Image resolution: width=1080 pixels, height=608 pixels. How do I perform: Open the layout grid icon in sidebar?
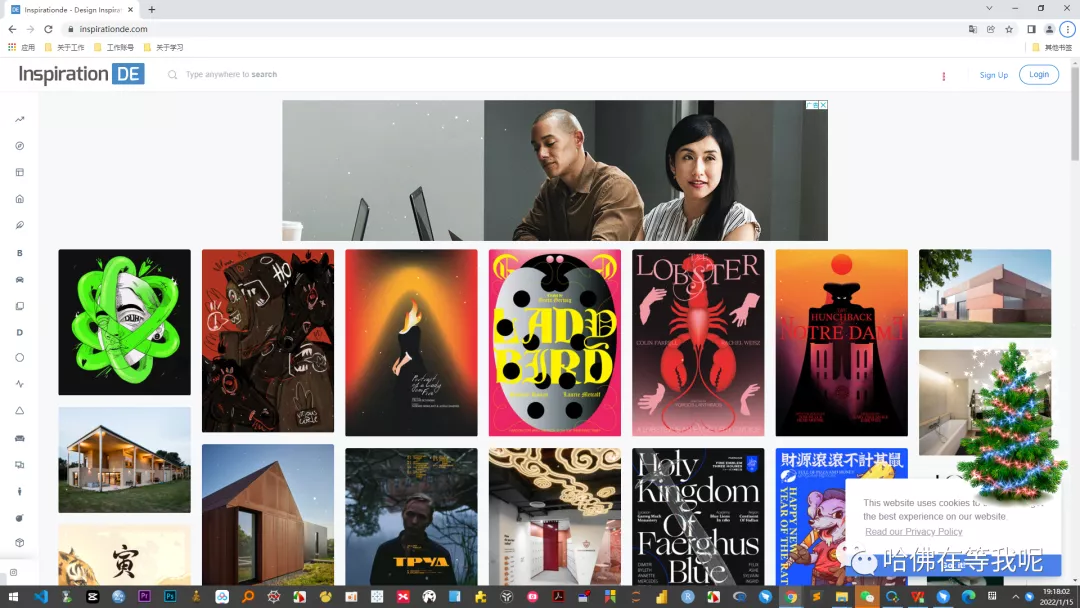20,172
